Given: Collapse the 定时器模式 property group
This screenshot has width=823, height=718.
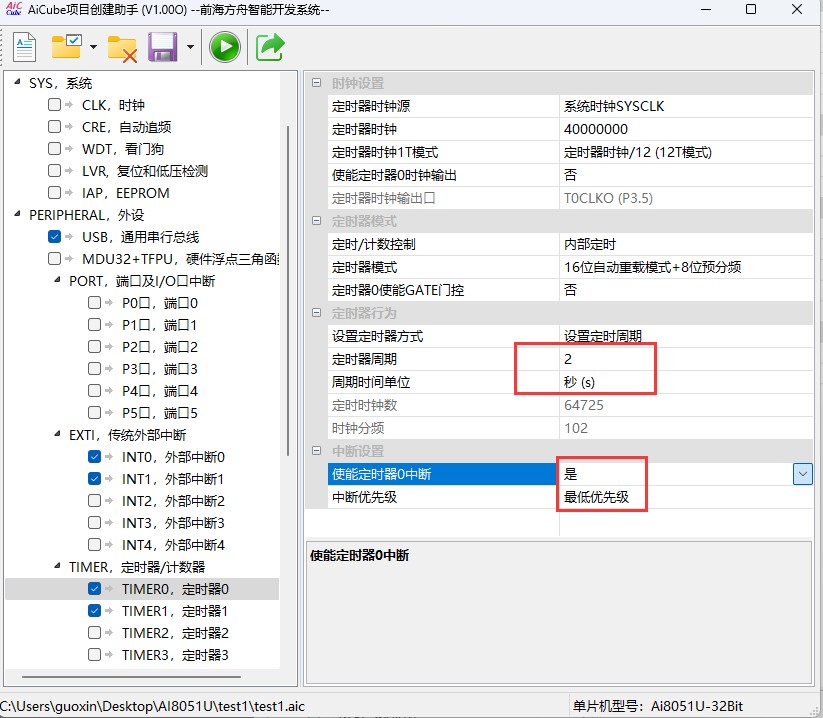Looking at the screenshot, I should click(x=316, y=220).
